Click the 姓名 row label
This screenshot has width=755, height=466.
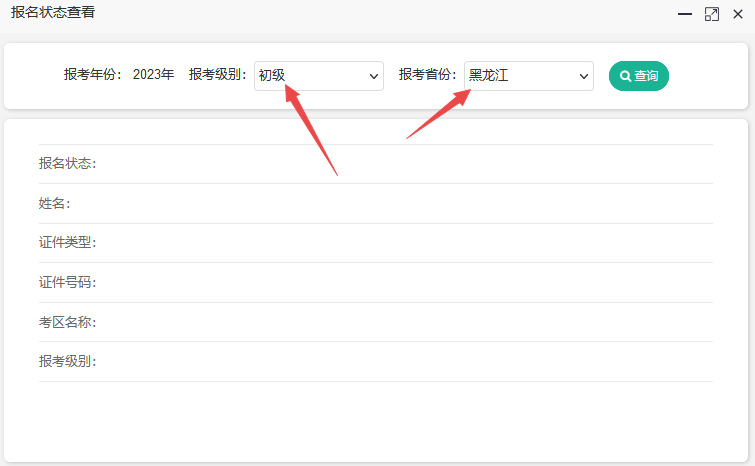[x=55, y=203]
